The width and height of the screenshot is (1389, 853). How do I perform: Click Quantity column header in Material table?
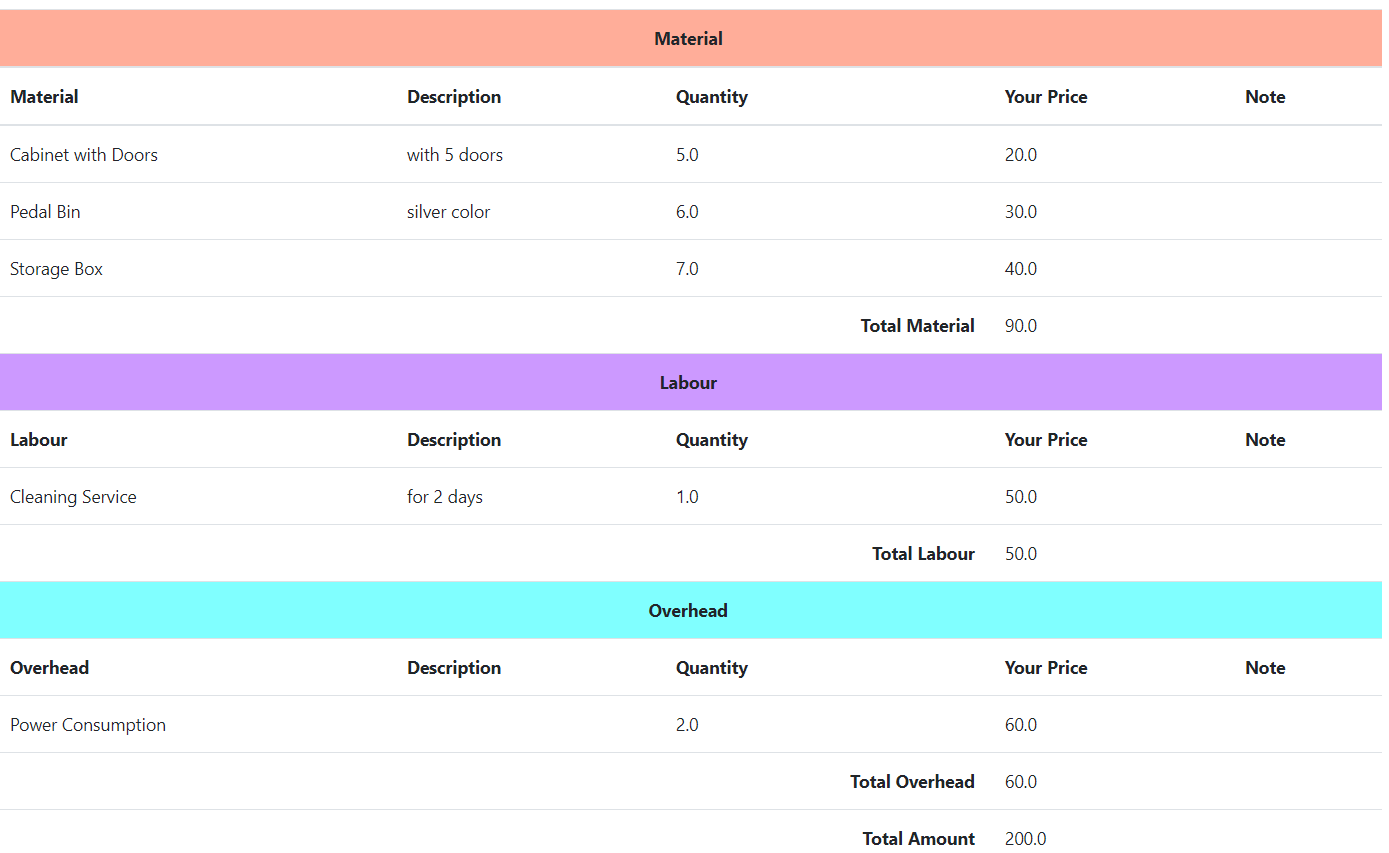pos(711,97)
